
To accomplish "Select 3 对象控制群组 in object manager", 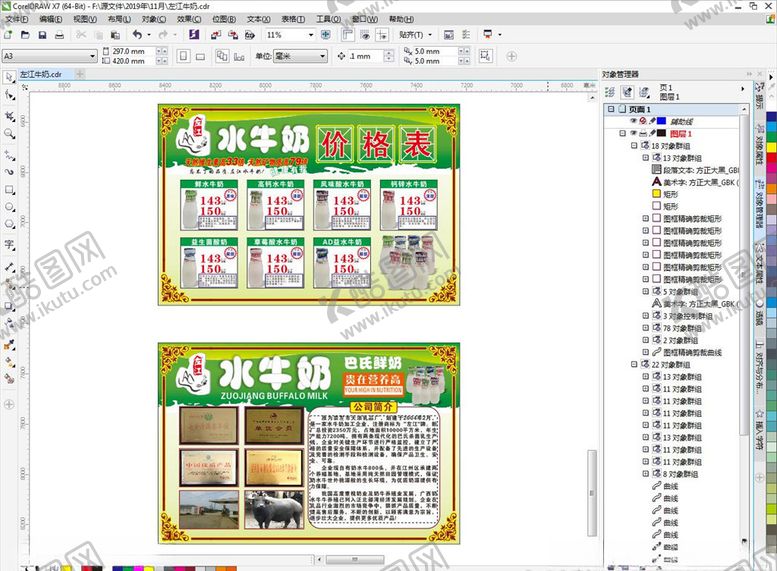I will pyautogui.click(x=687, y=316).
